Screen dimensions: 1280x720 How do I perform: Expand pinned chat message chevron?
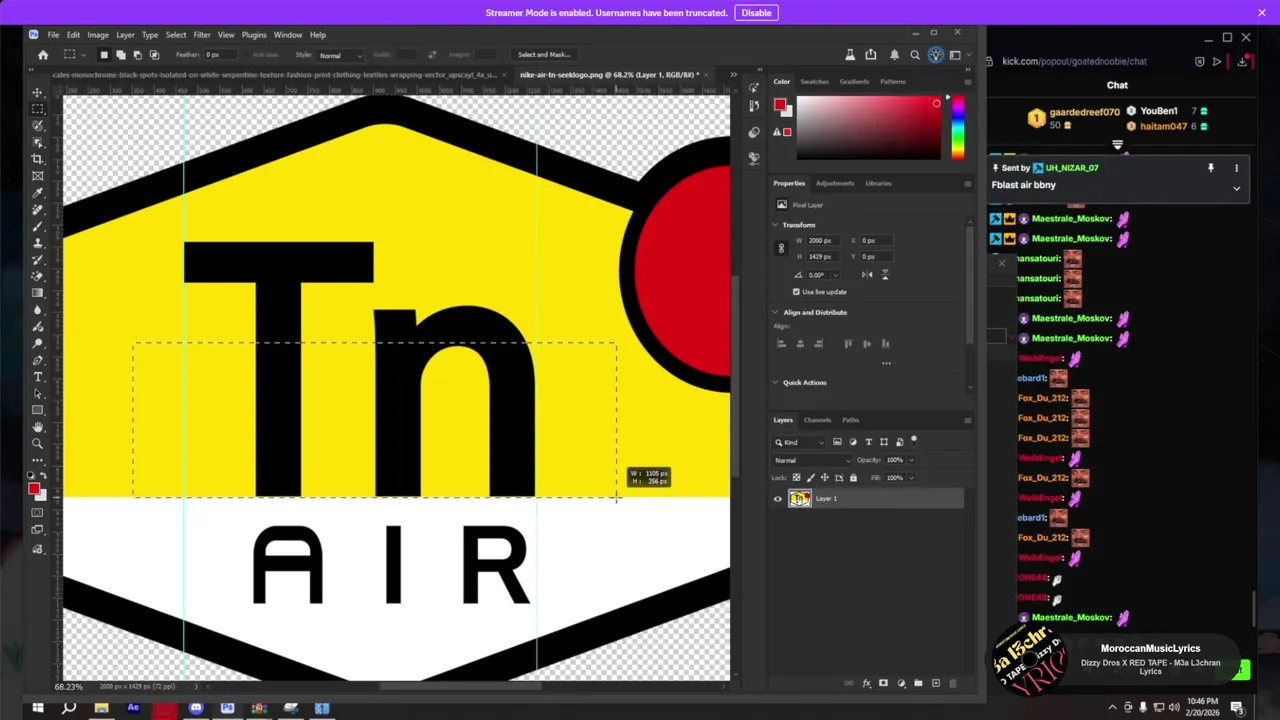(1236, 188)
